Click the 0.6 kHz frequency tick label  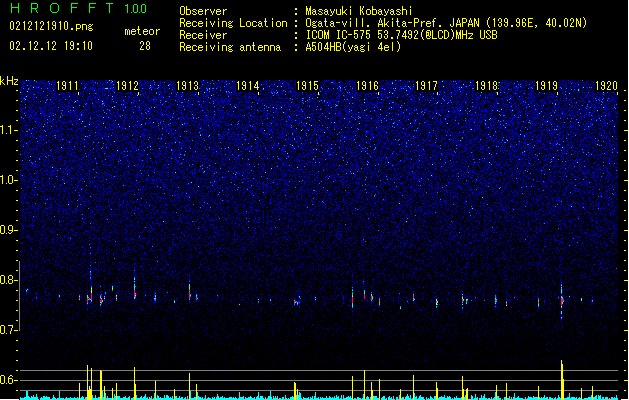click(9, 380)
